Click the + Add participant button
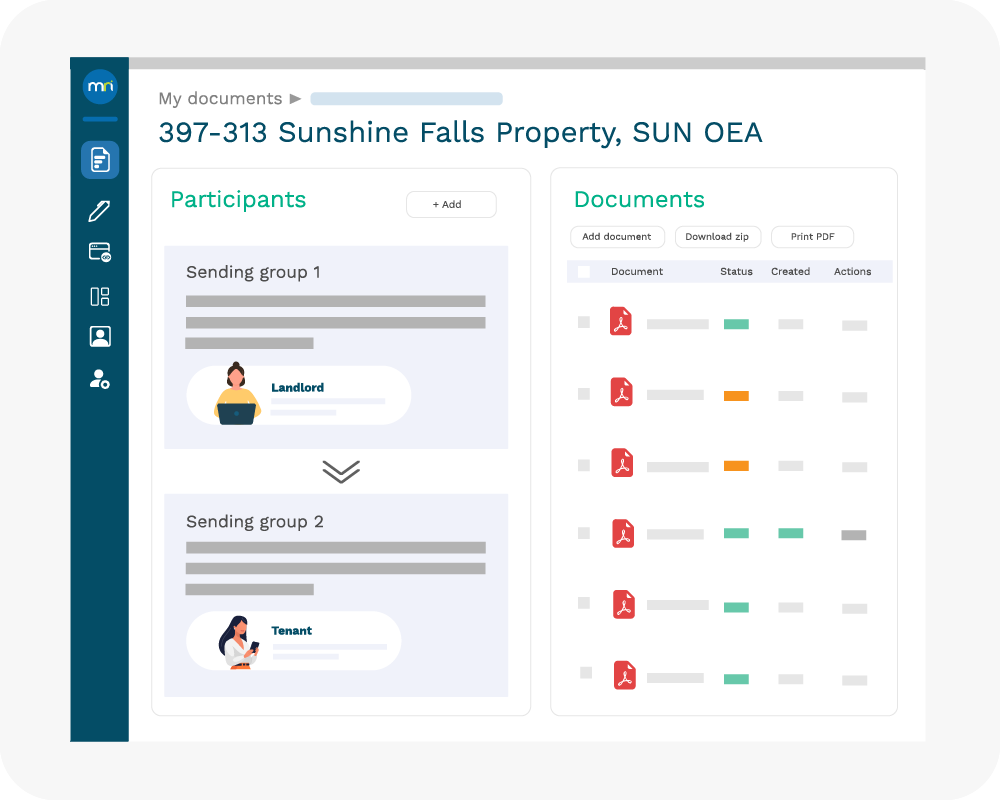The image size is (1000, 800). (x=451, y=205)
